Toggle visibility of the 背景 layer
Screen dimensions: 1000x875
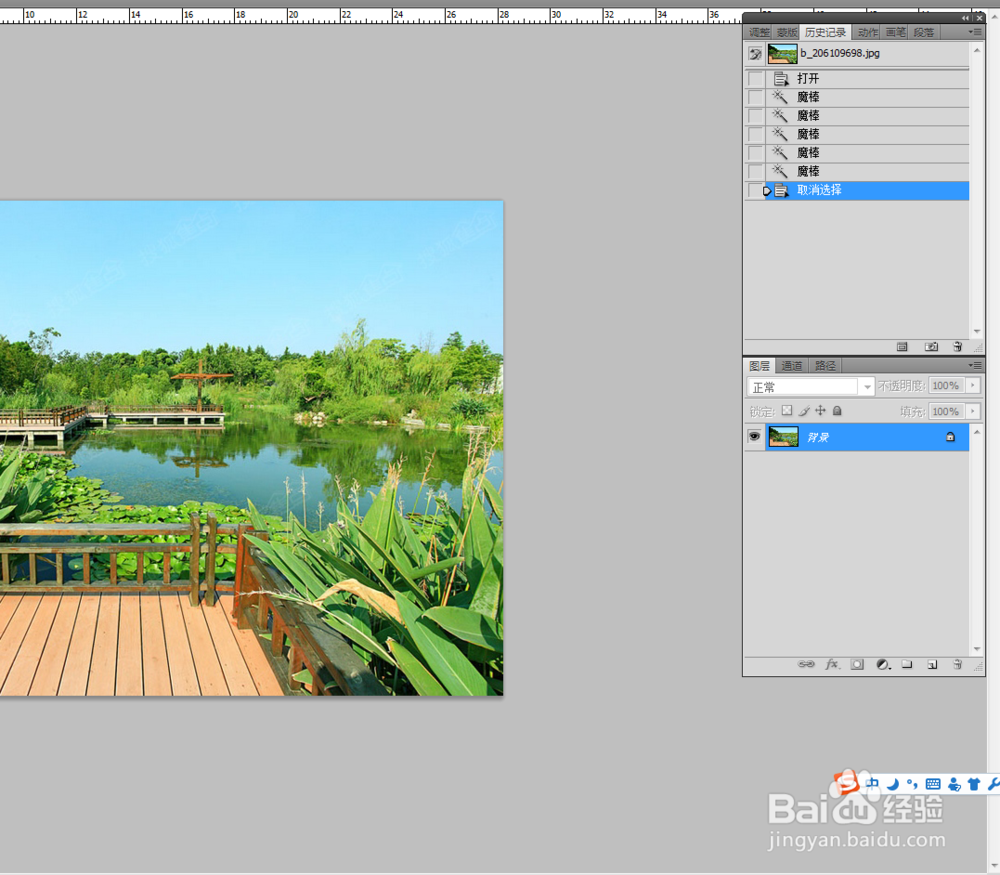(x=754, y=436)
